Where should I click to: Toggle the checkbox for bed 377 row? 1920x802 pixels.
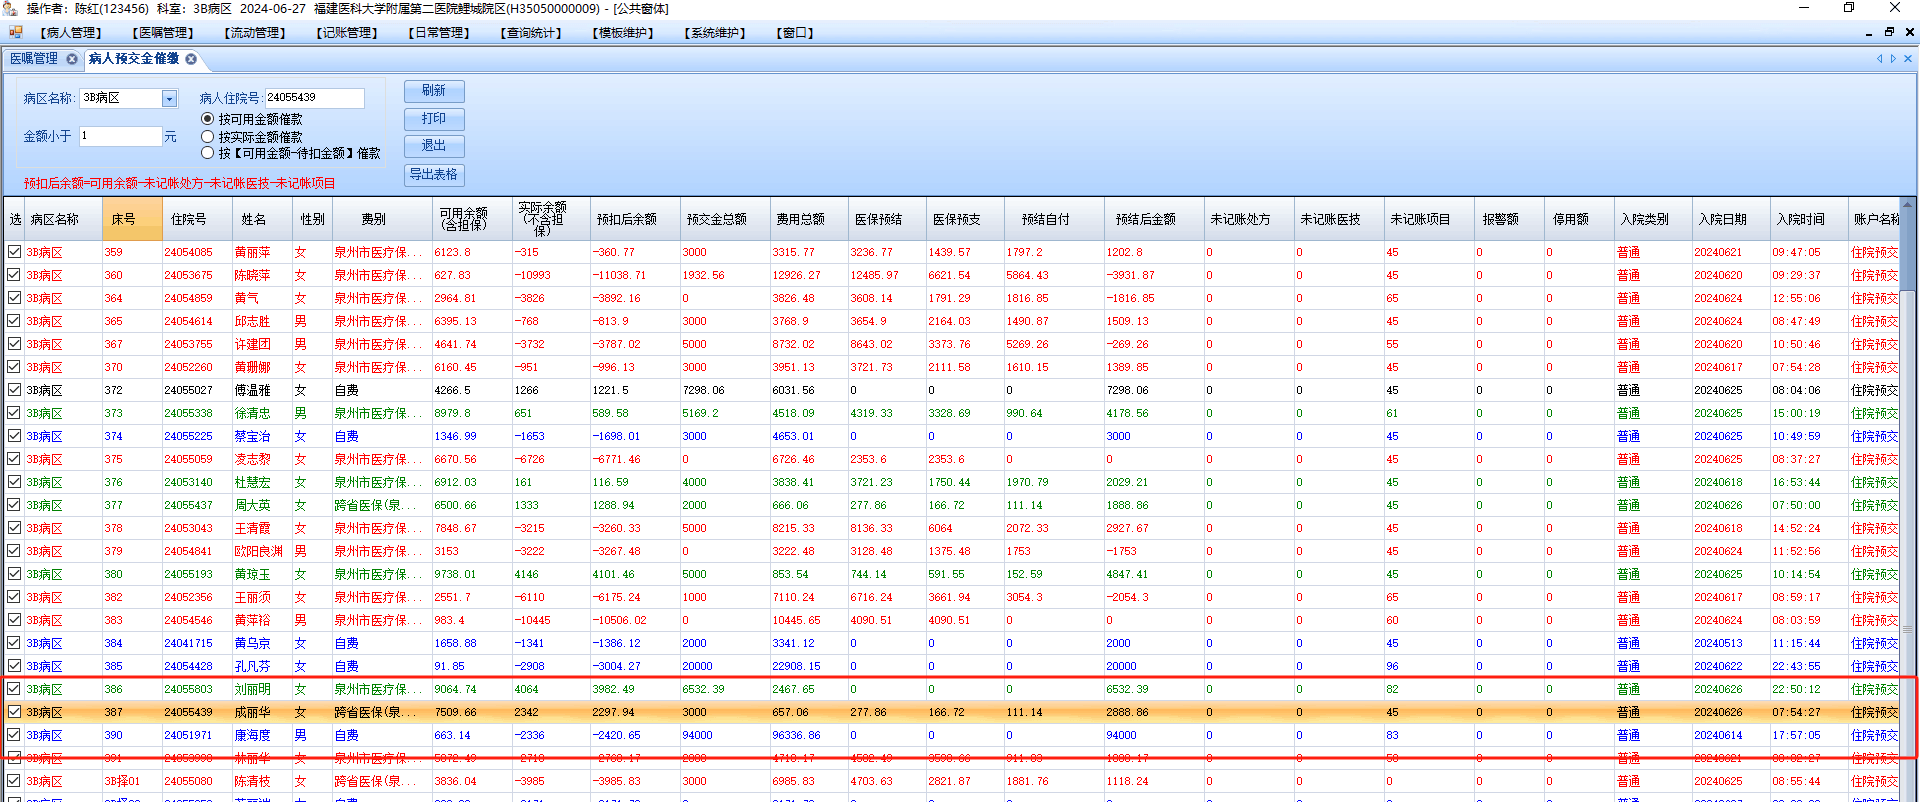coord(14,505)
